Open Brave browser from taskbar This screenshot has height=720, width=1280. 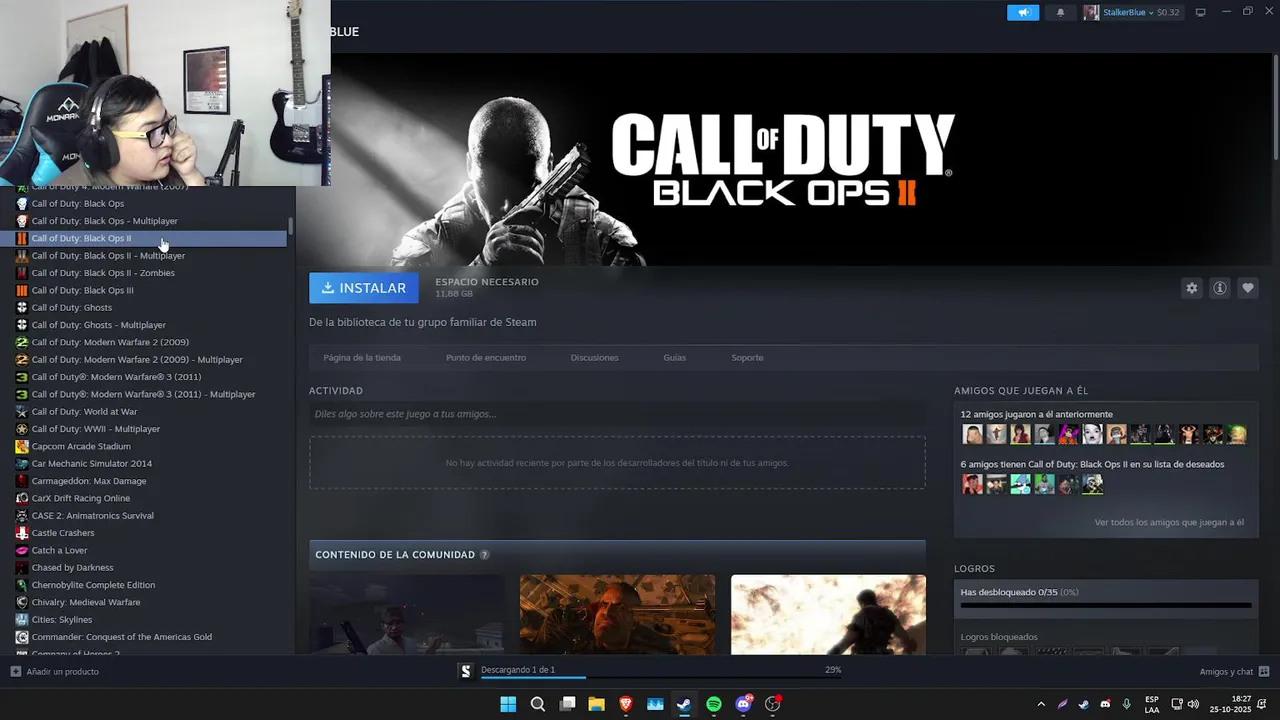point(626,704)
